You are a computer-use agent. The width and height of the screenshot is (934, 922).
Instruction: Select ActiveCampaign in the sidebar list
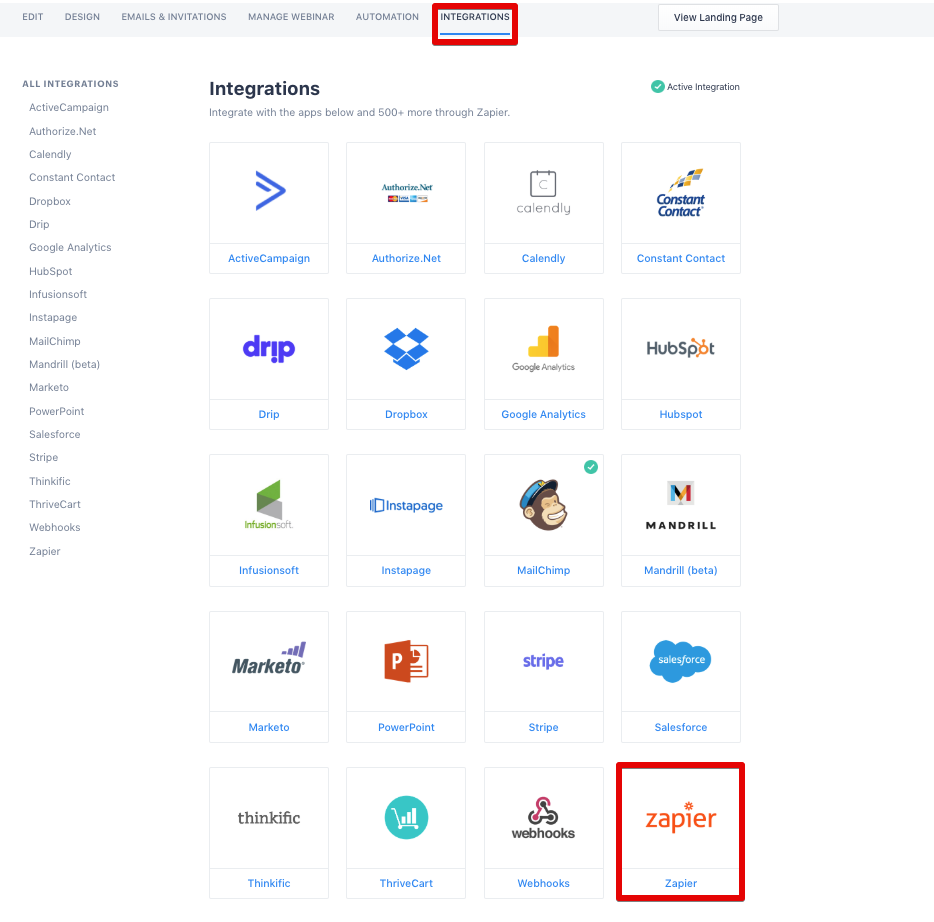coord(69,107)
